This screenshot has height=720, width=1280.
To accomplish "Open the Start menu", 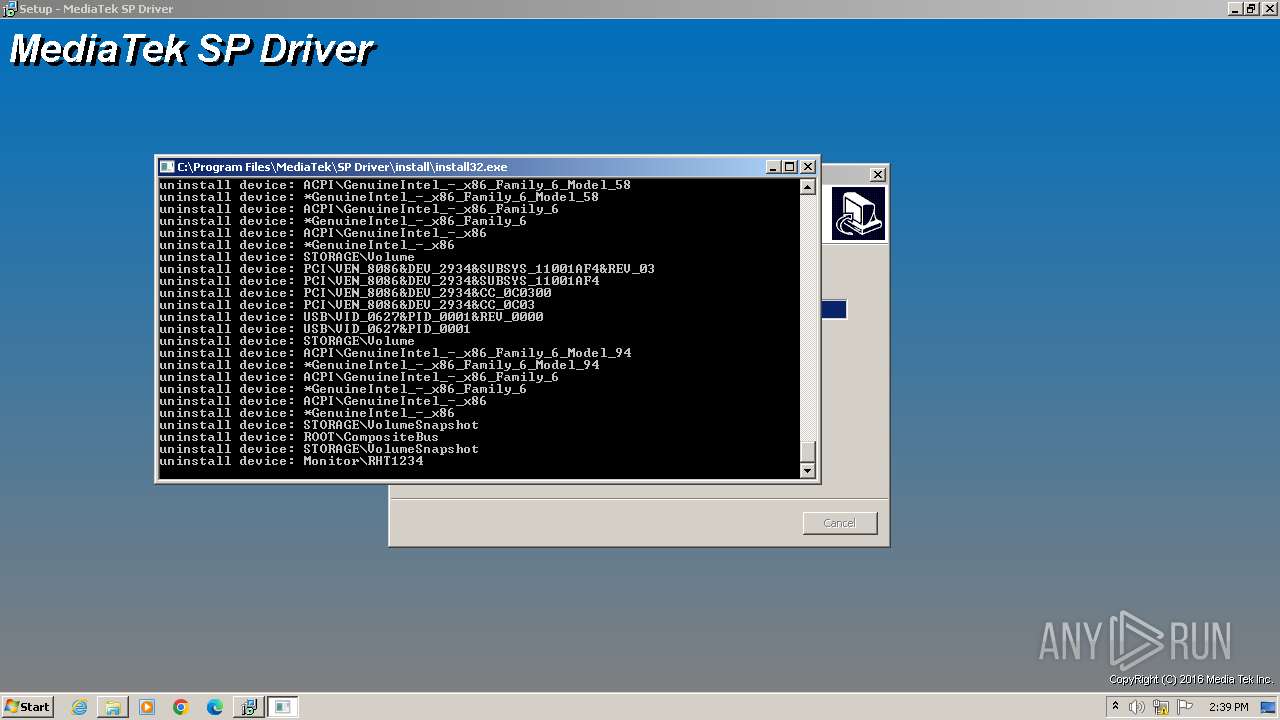I will (27, 706).
